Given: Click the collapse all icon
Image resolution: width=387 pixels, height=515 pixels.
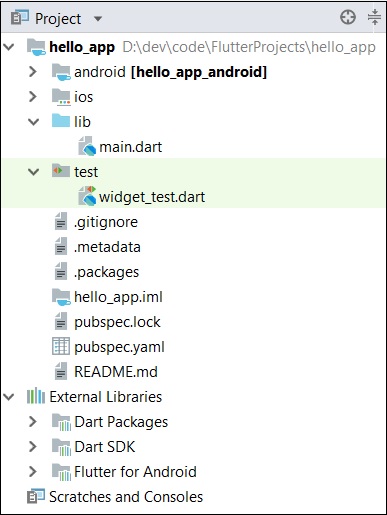Looking at the screenshot, I should pos(375,17).
